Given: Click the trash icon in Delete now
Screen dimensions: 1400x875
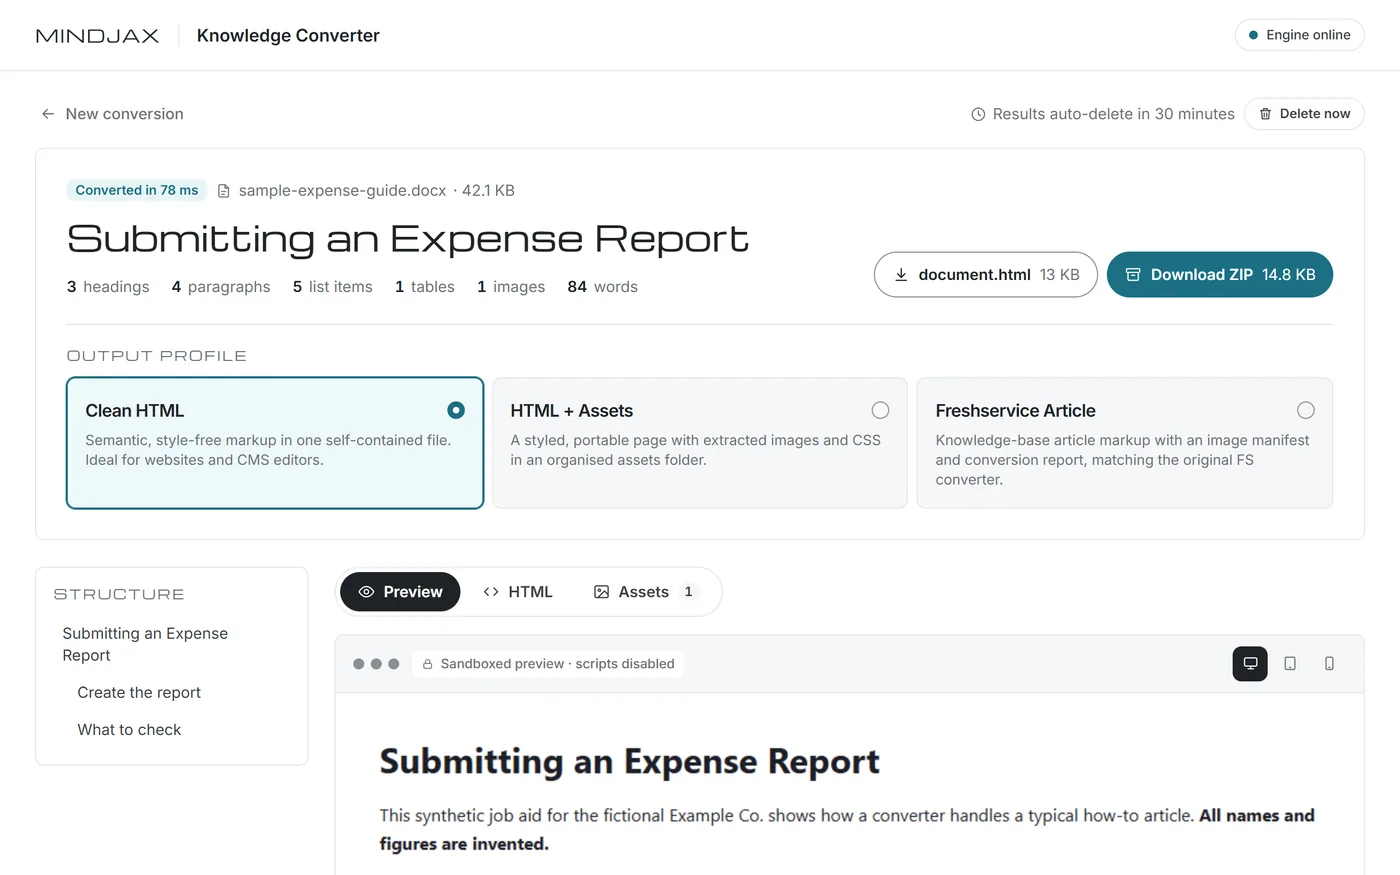Looking at the screenshot, I should coord(1265,114).
